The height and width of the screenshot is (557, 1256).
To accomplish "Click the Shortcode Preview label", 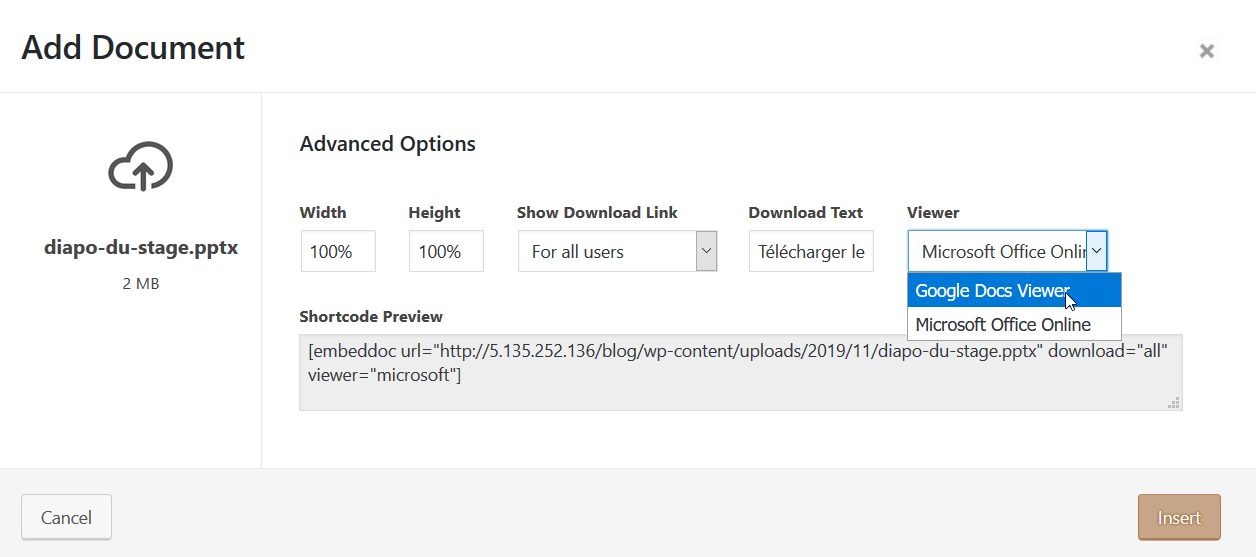I will point(371,316).
